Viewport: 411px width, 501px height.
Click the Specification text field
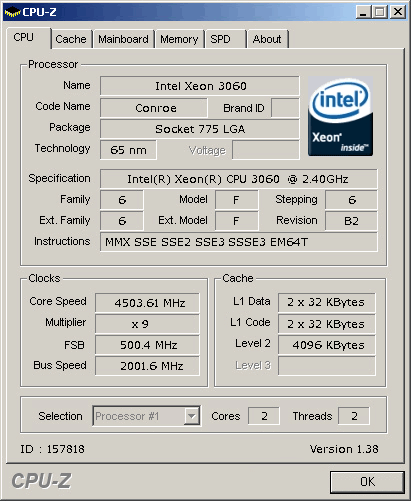pyautogui.click(x=239, y=179)
